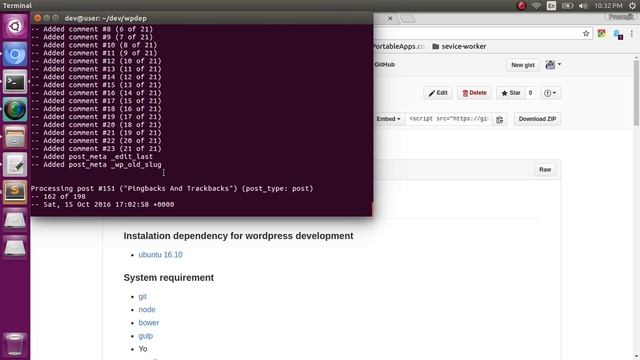
Task: Follow the bower link
Action: 149,323
